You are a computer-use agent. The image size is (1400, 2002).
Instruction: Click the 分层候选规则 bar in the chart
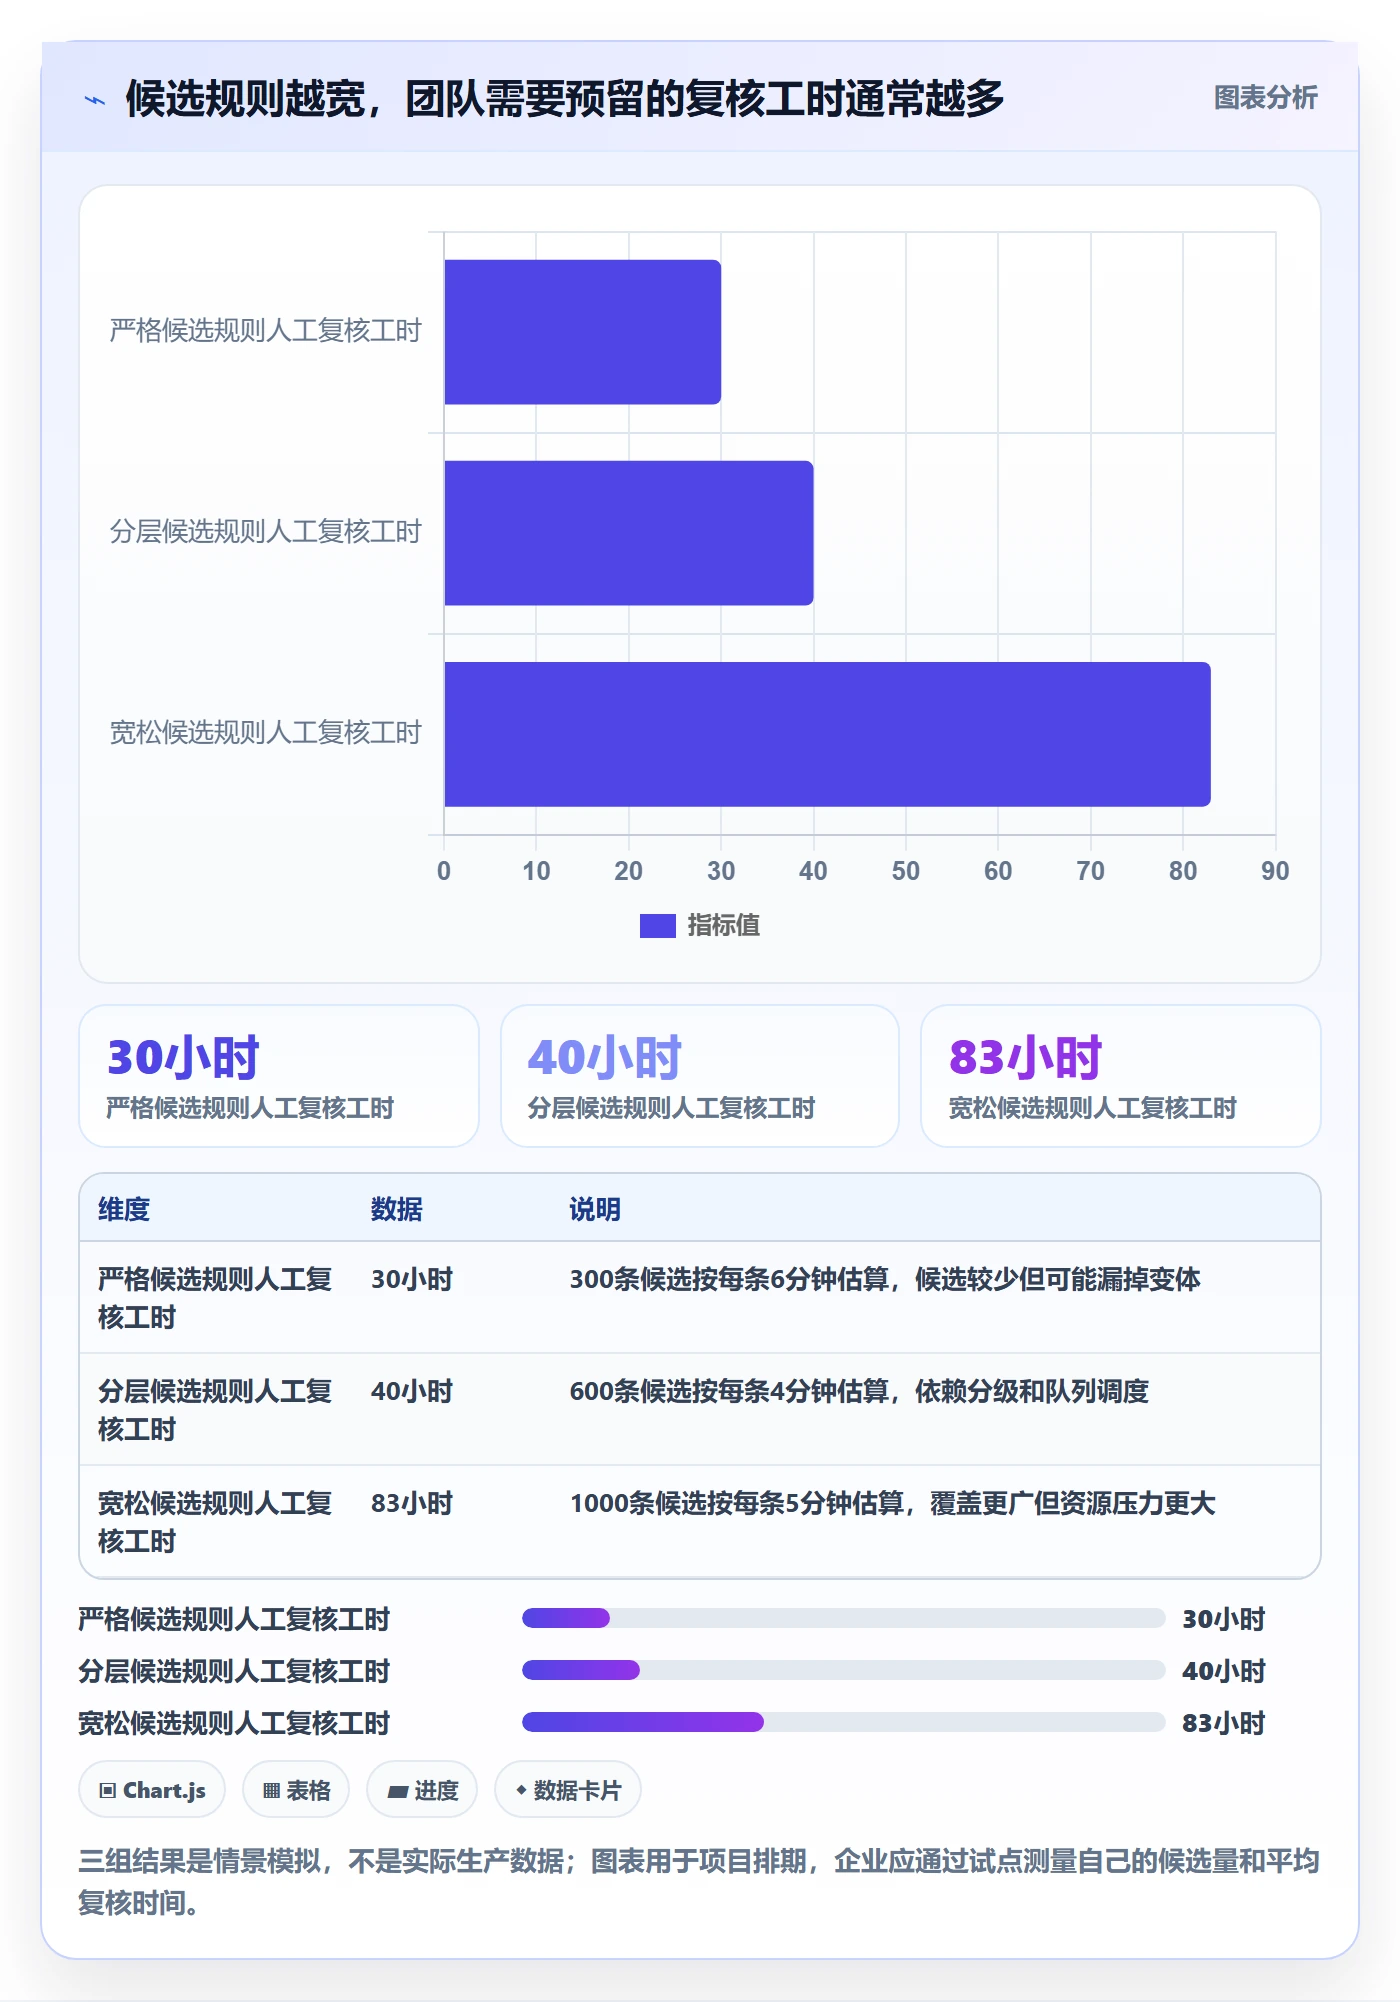(629, 533)
